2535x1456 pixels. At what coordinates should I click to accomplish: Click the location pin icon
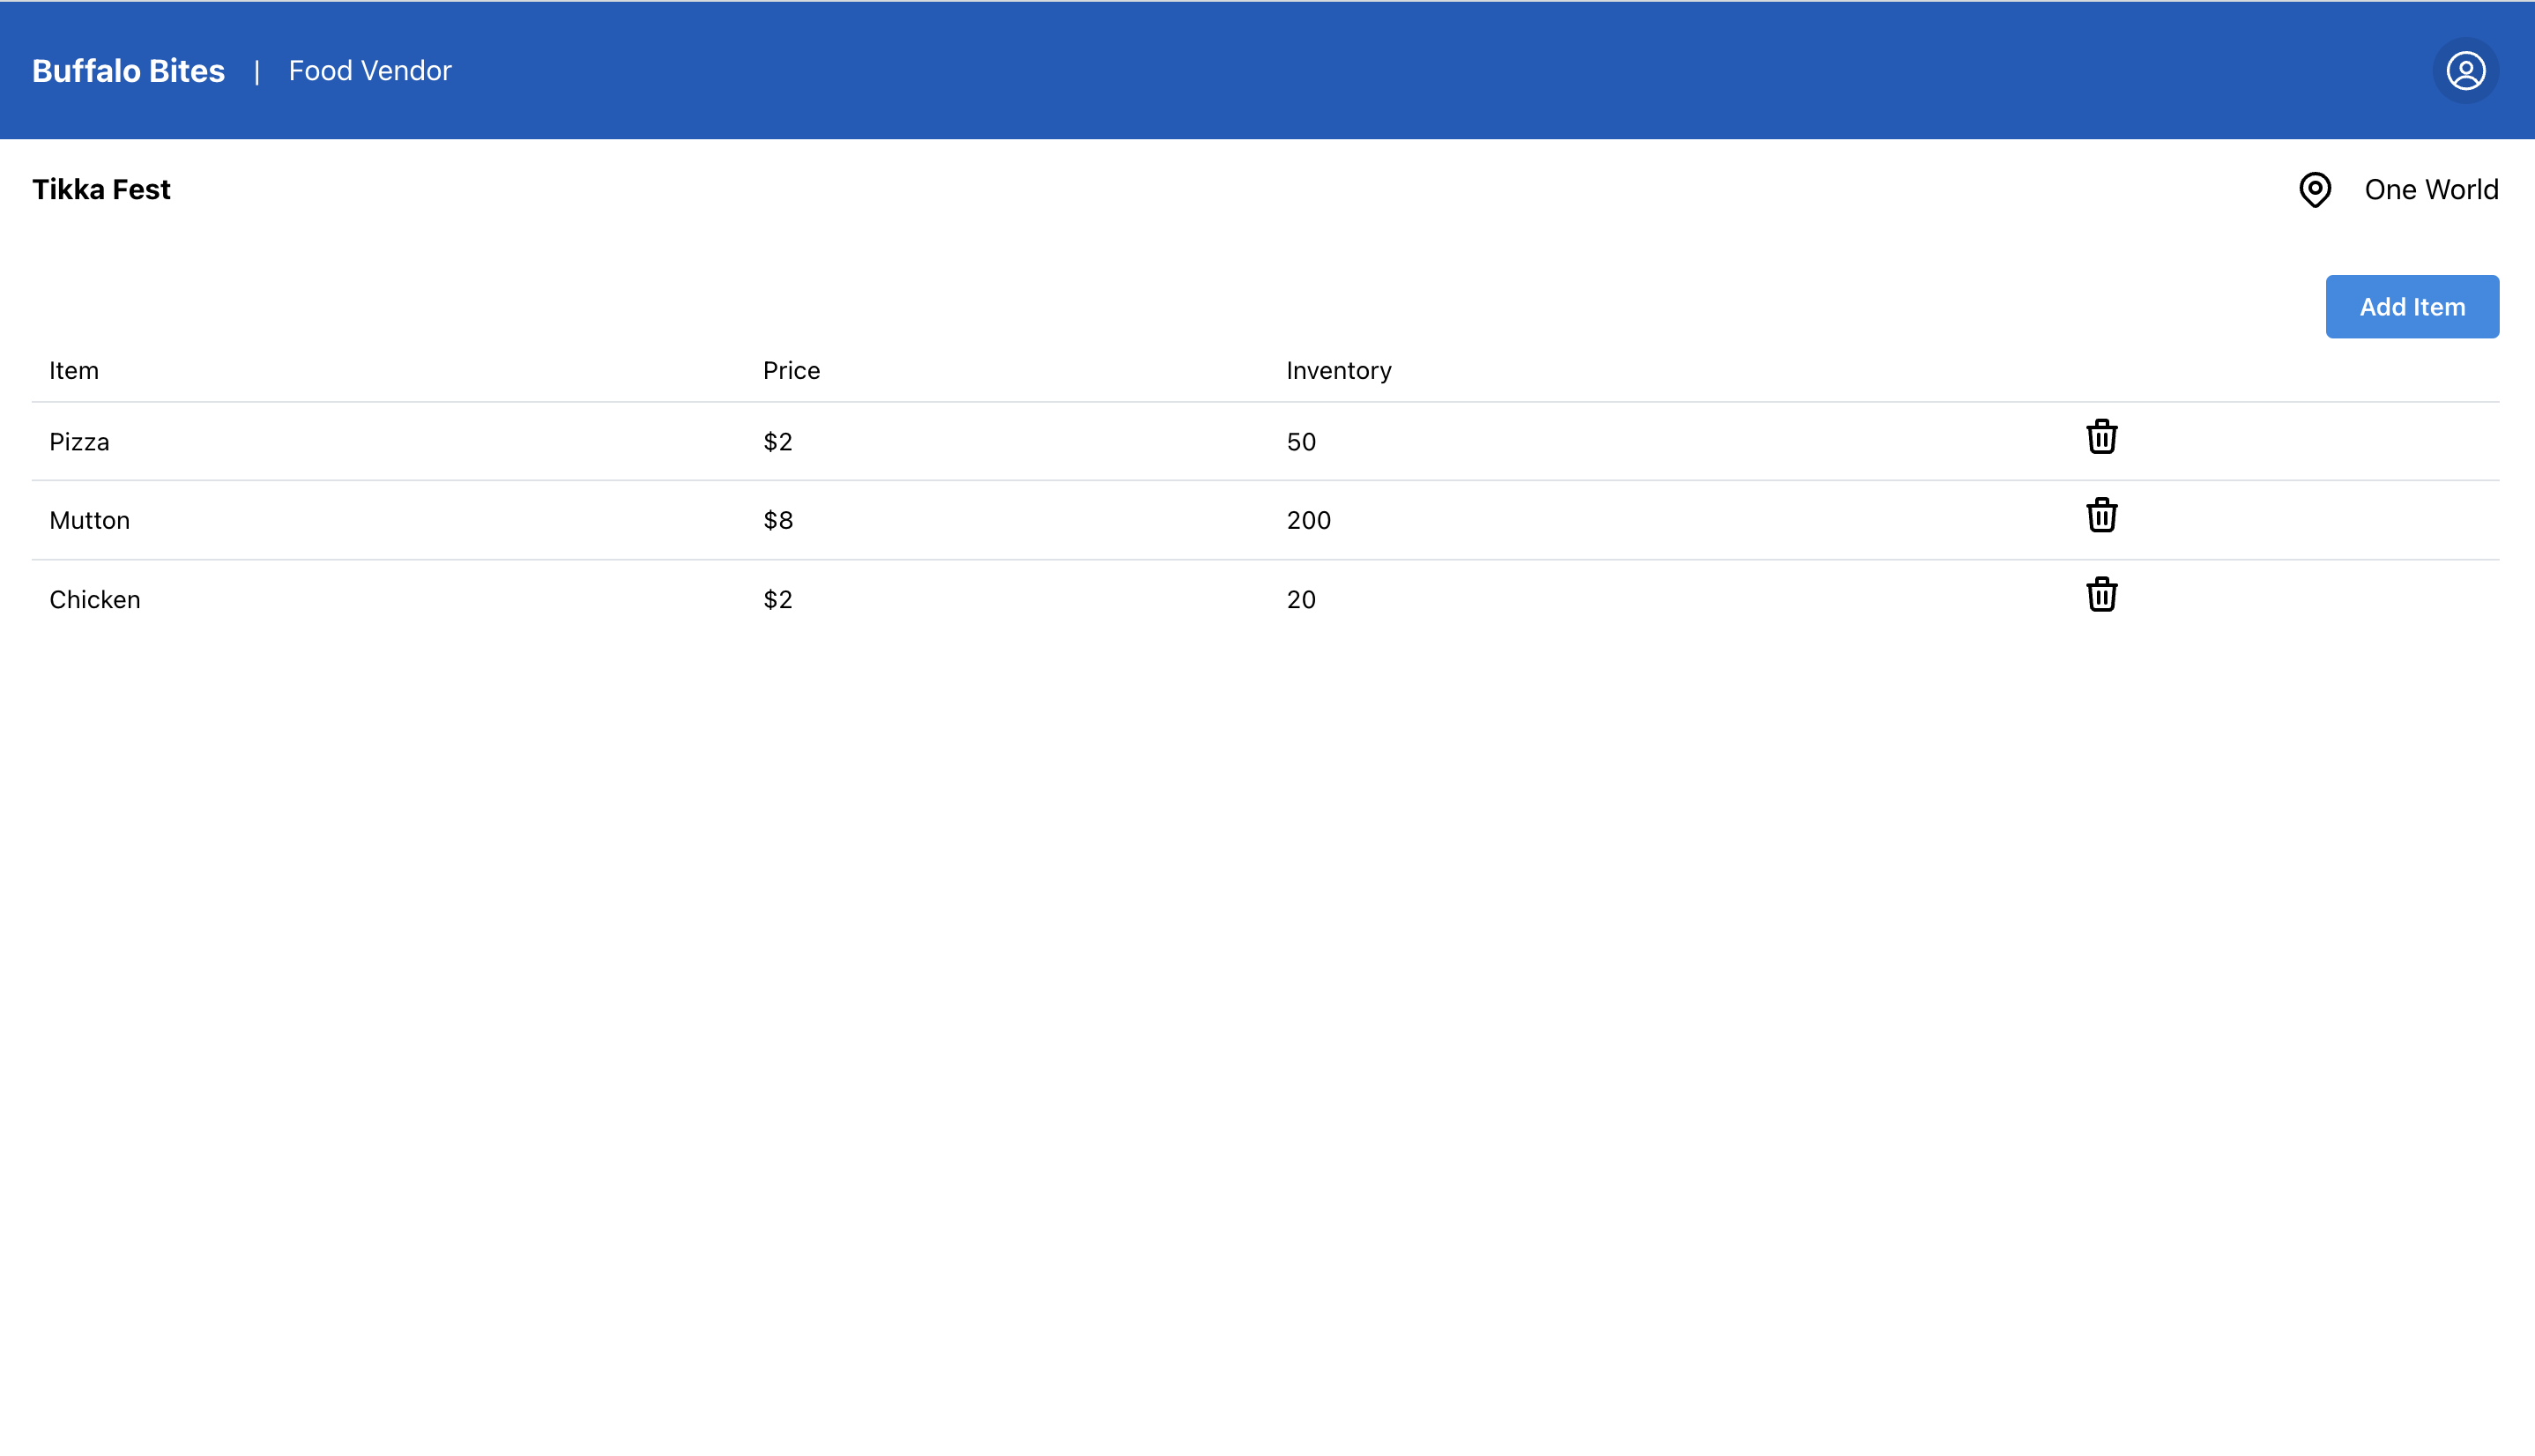click(x=2314, y=190)
